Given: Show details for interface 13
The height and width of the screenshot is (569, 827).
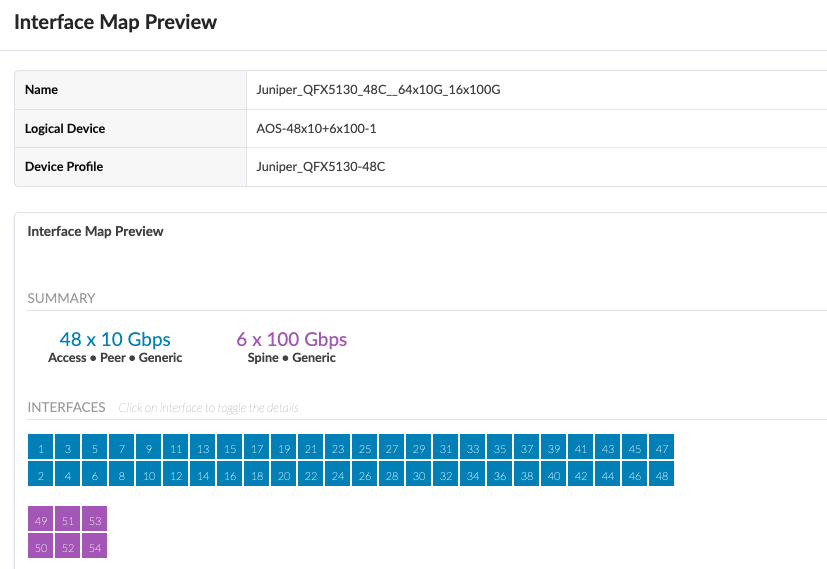Looking at the screenshot, I should pos(203,447).
